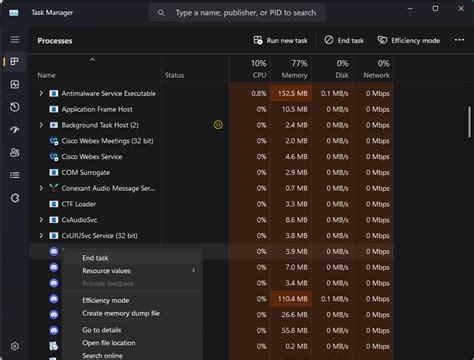Open the more options ellipsis menu
This screenshot has height=360, width=474.
[459, 40]
